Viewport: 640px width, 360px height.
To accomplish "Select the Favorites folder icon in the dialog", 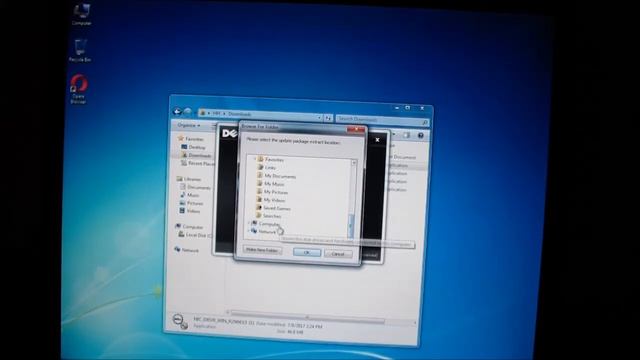I will point(260,159).
